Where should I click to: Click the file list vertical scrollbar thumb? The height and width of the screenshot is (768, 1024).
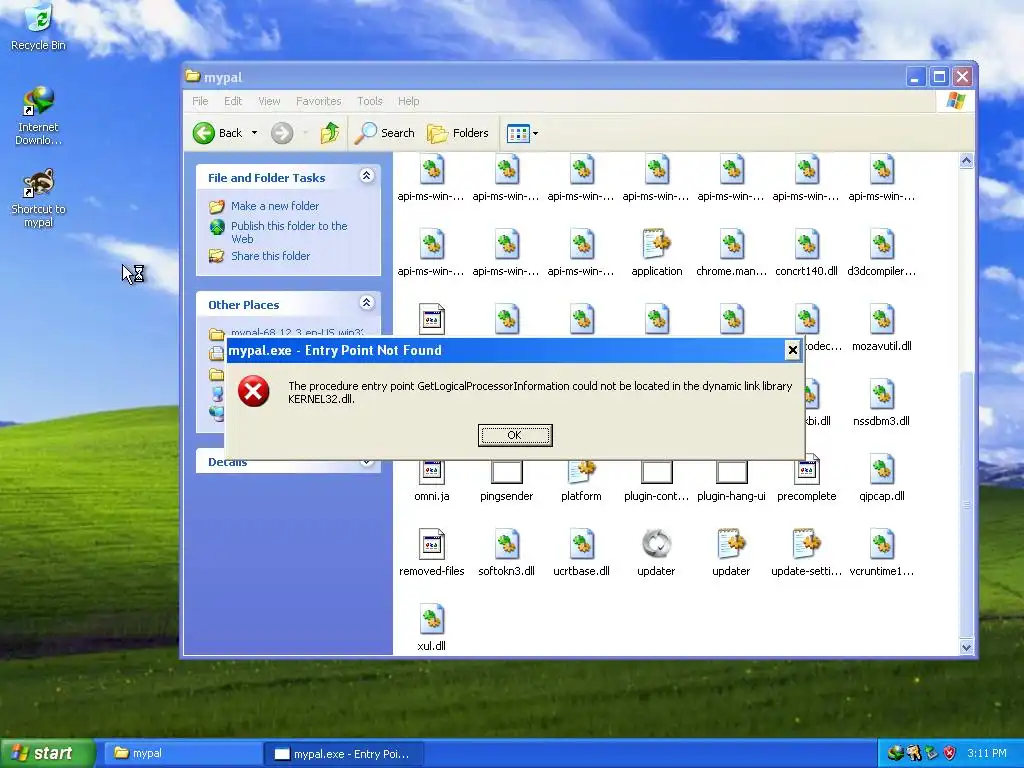(967, 505)
